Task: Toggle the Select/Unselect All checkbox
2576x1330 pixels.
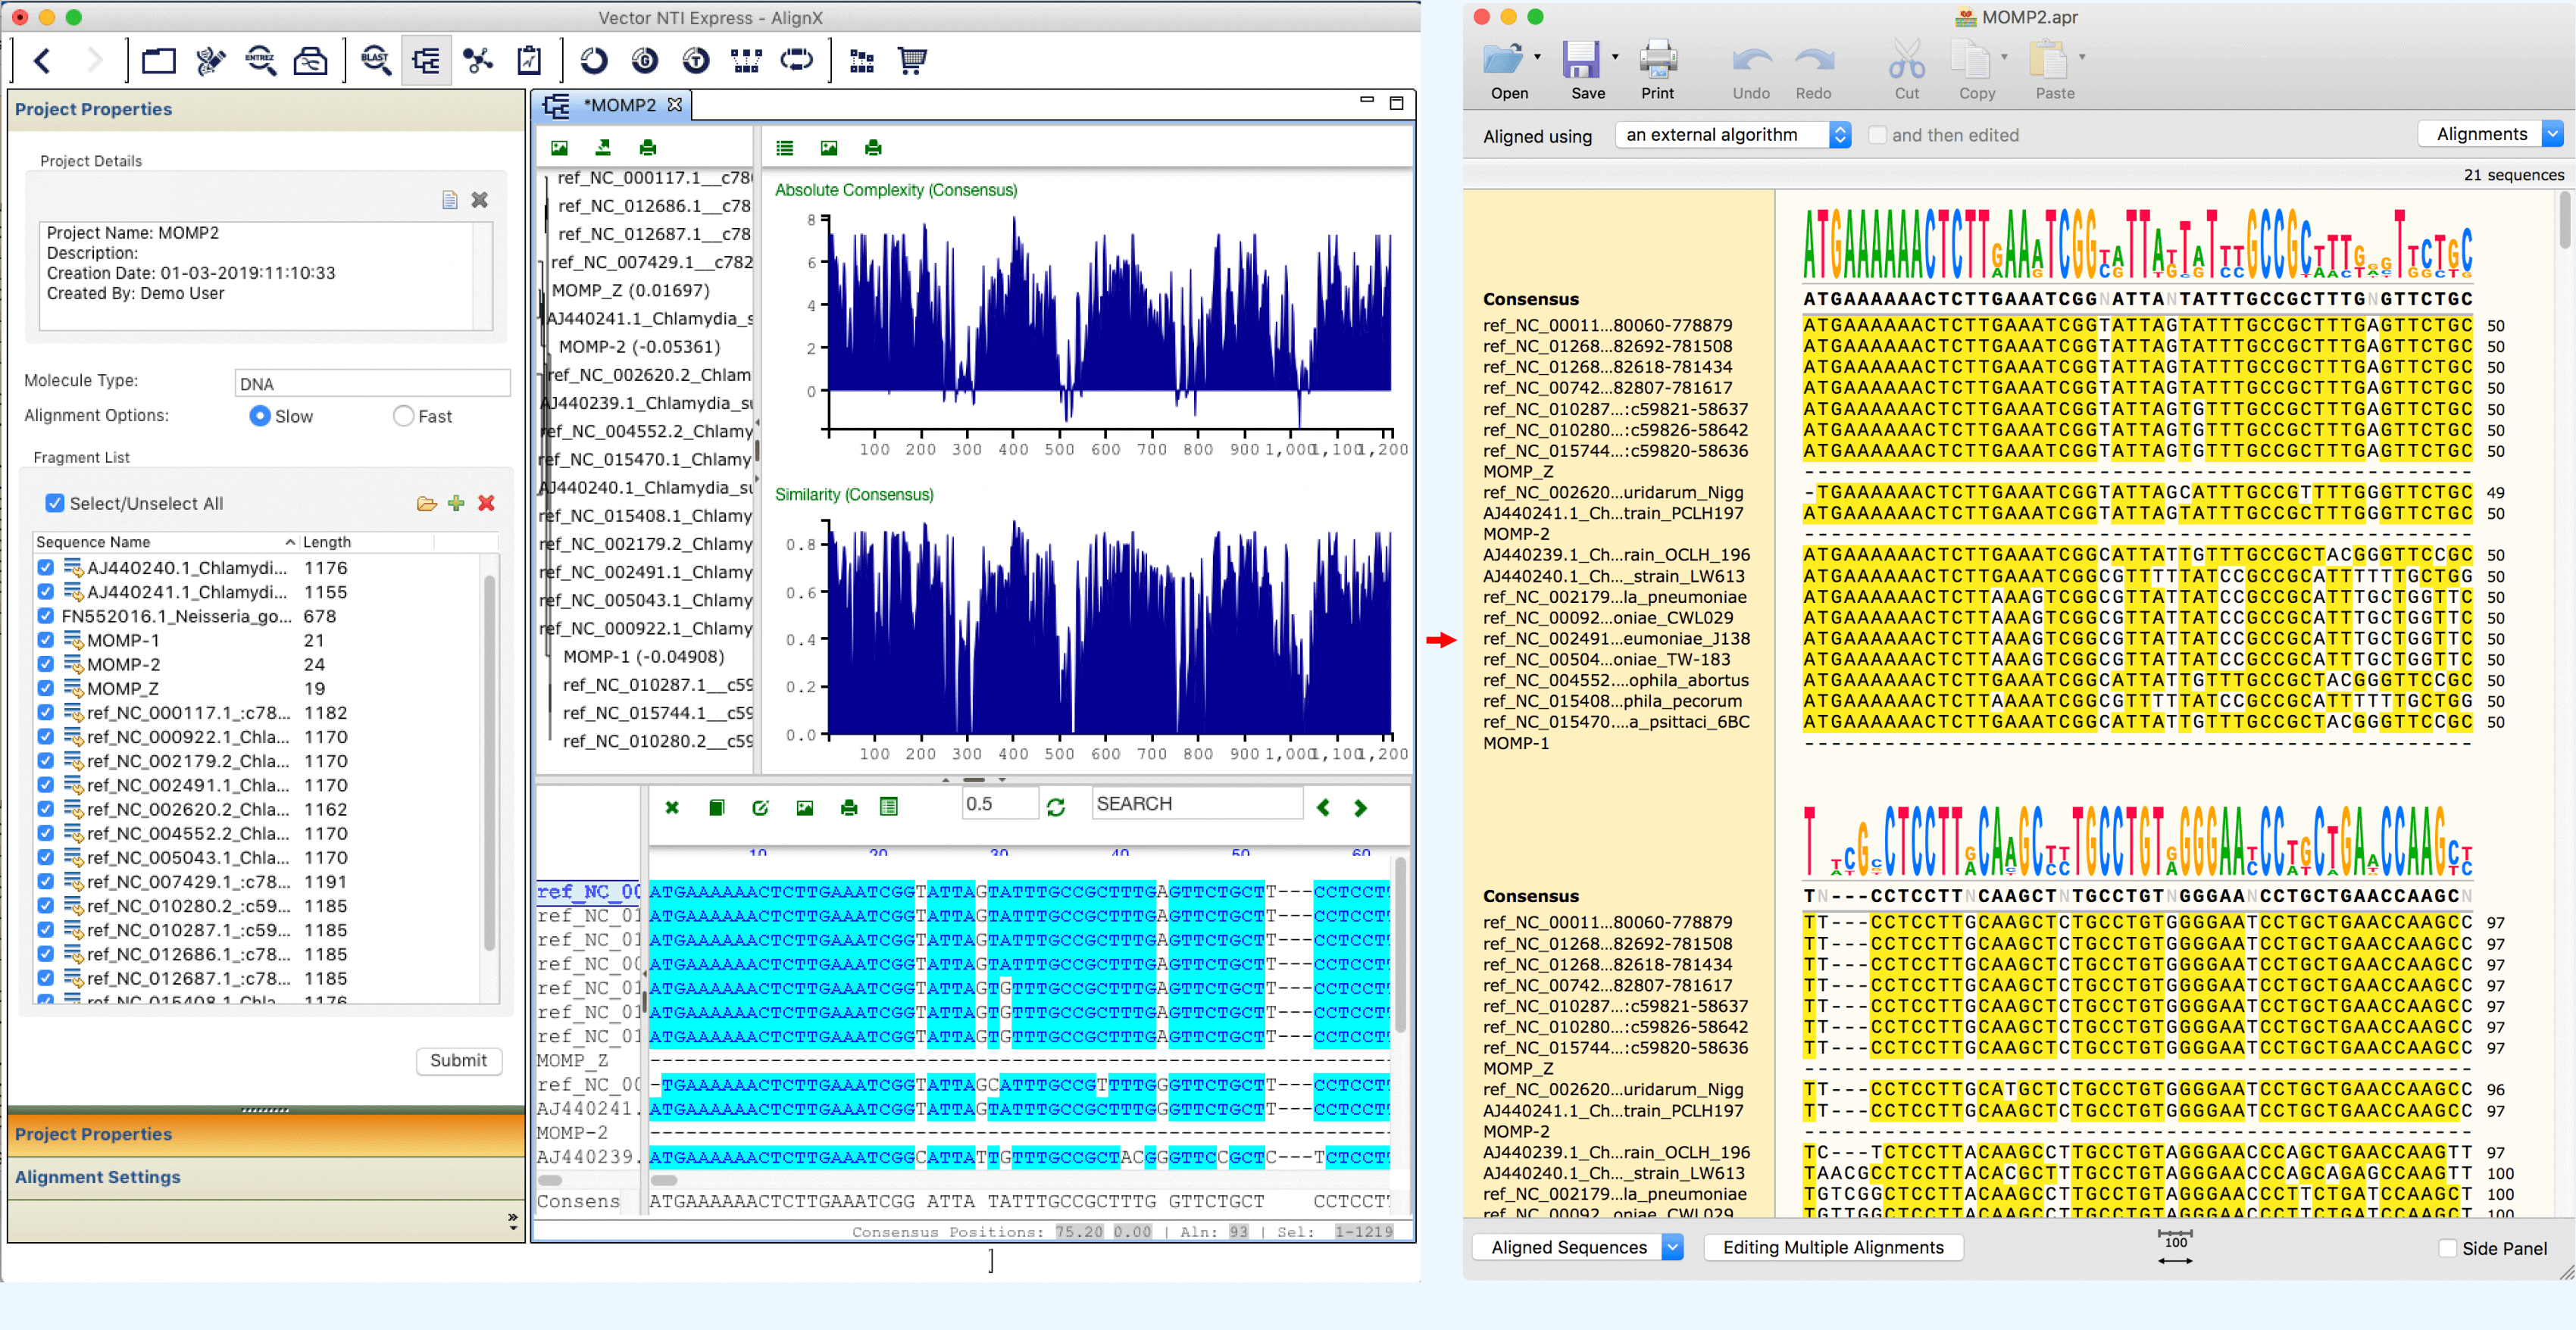Action: point(55,503)
